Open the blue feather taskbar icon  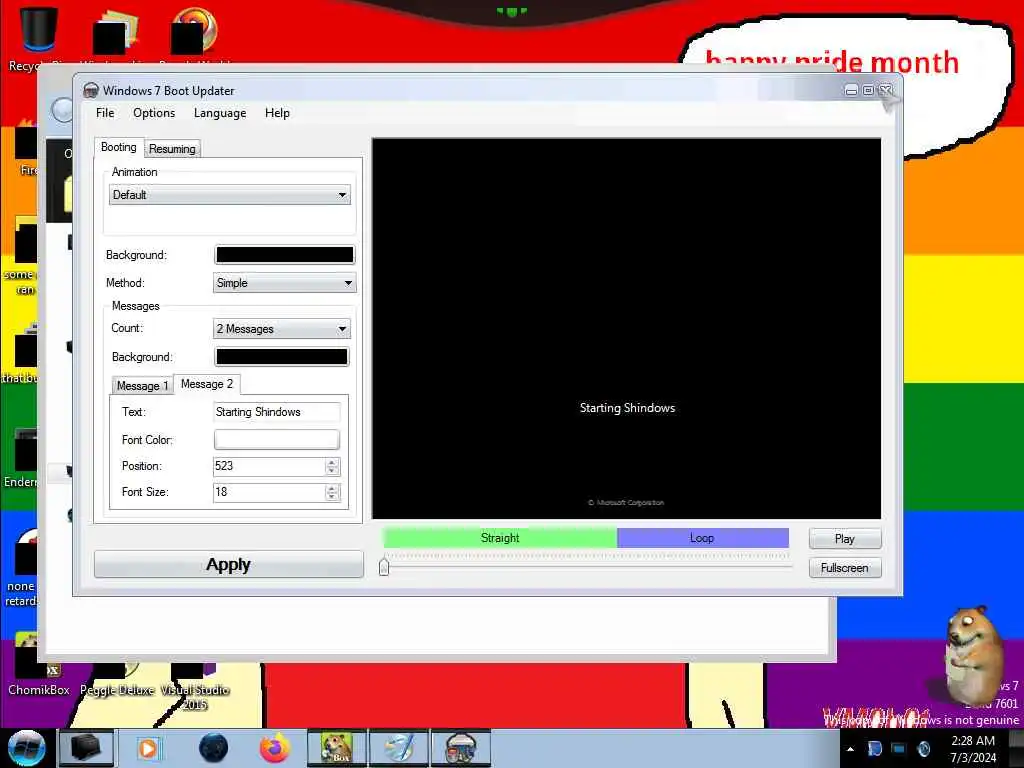[x=399, y=748]
